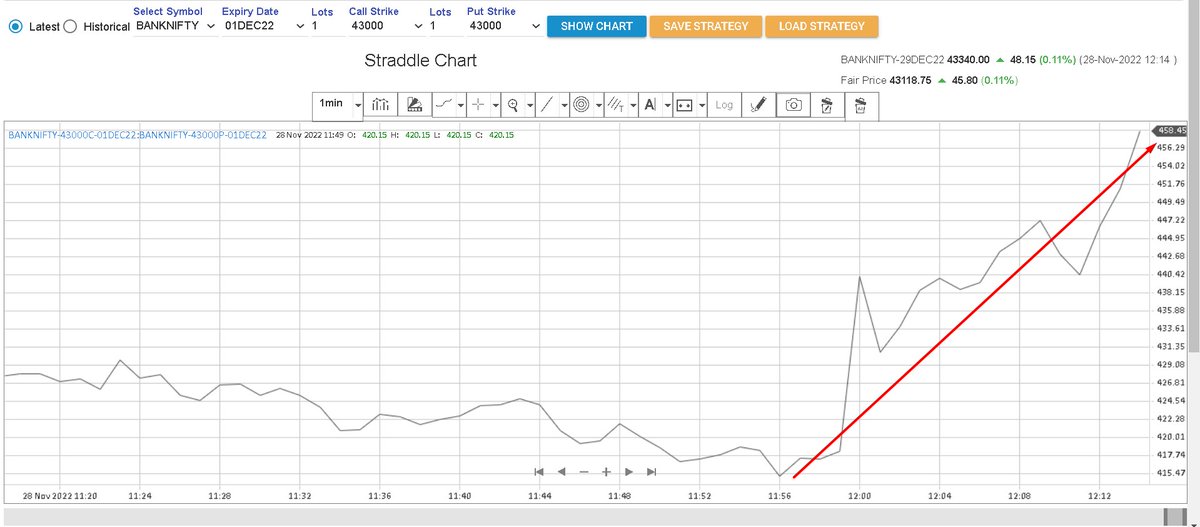Click the LOAD STRATEGY button
Screen dimensions: 1200x527
click(x=822, y=26)
